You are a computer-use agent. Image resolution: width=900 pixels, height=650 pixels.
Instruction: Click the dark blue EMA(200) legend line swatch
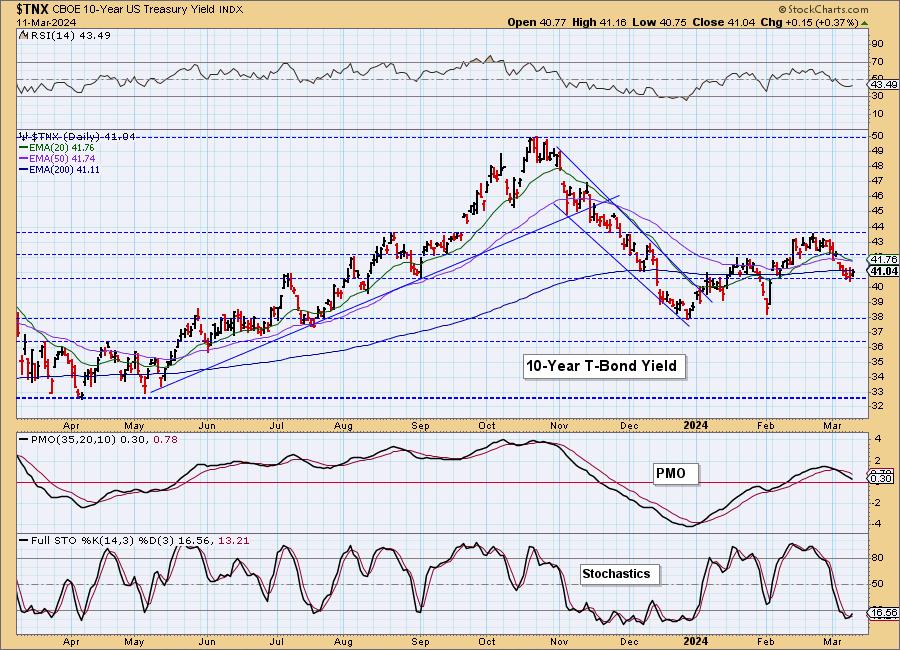tap(24, 170)
